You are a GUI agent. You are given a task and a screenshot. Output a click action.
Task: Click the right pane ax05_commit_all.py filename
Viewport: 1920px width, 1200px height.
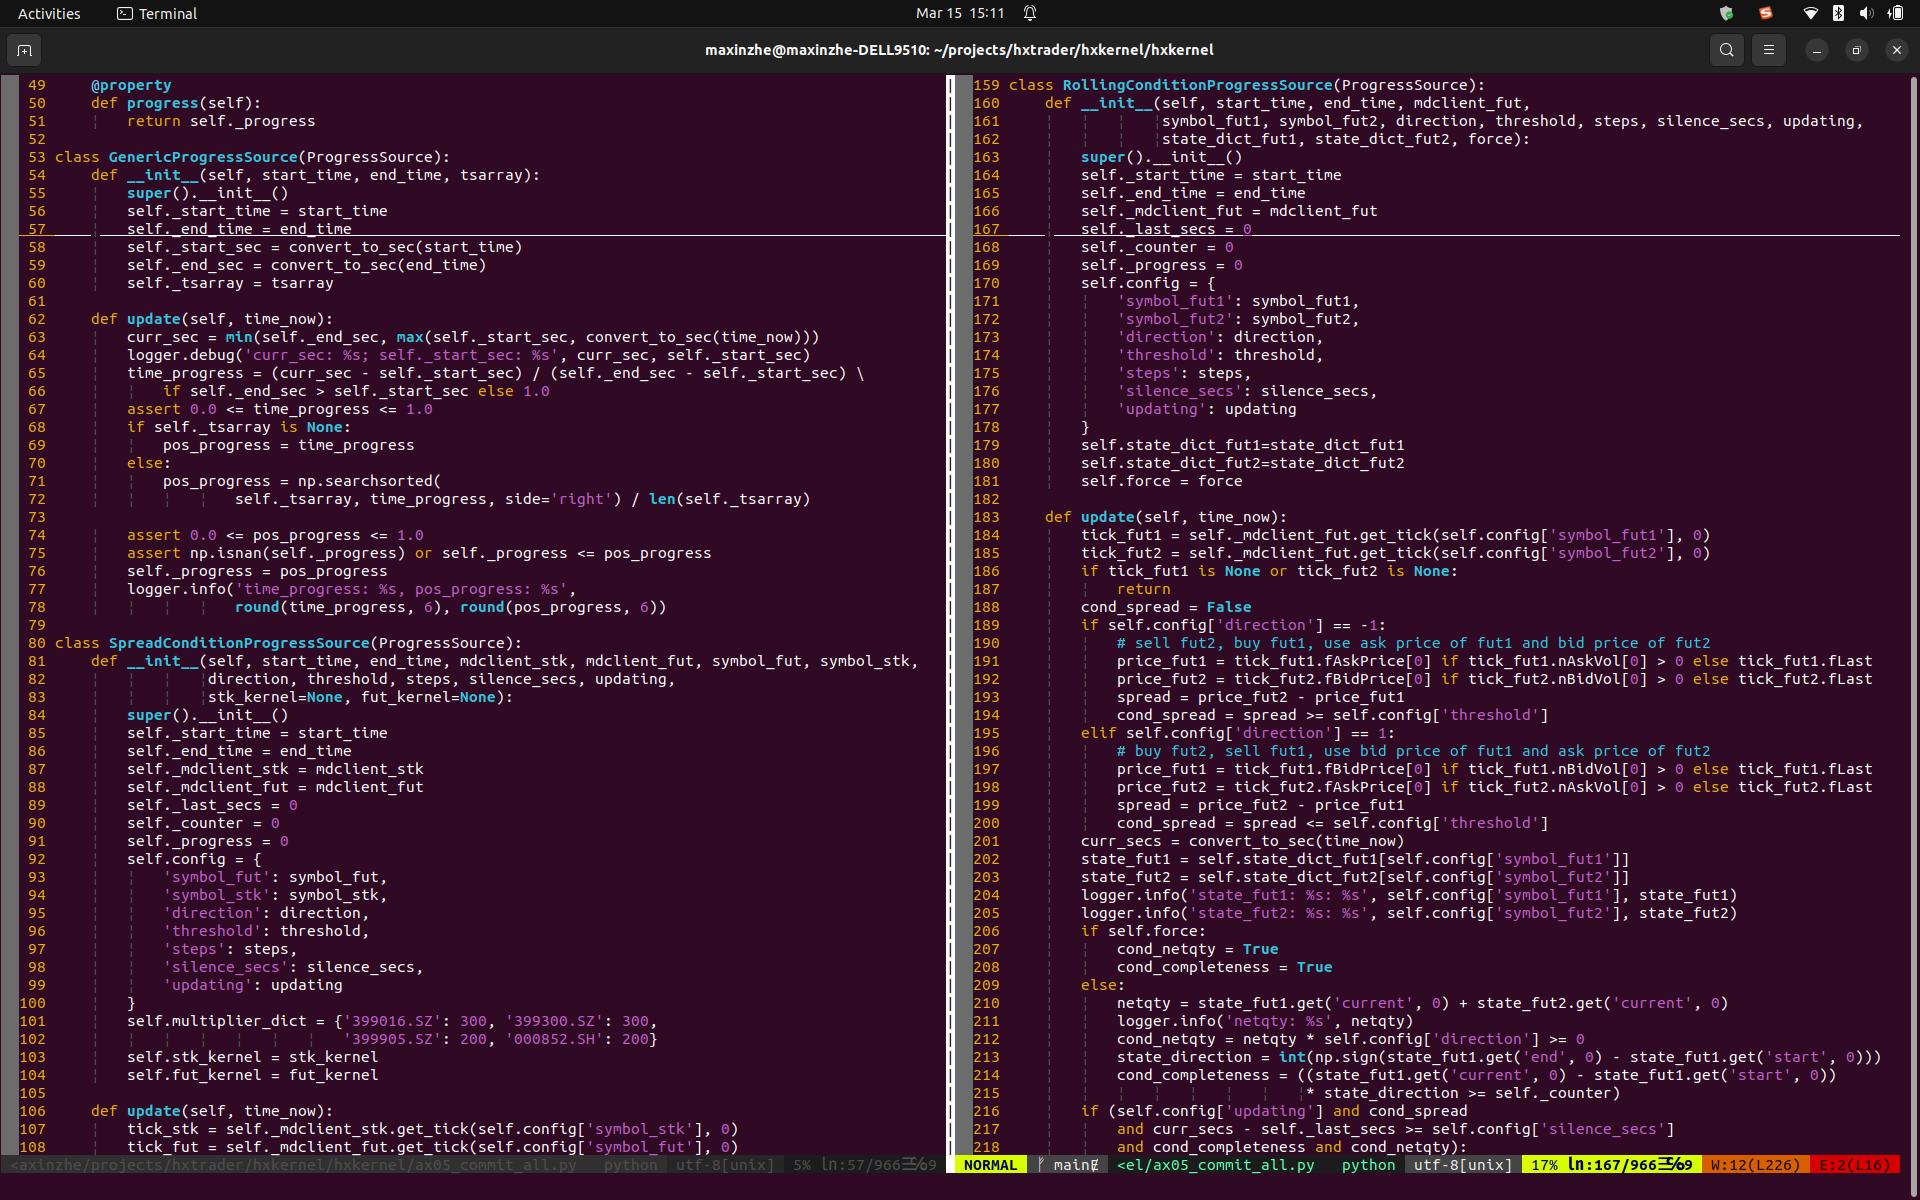1215,1165
